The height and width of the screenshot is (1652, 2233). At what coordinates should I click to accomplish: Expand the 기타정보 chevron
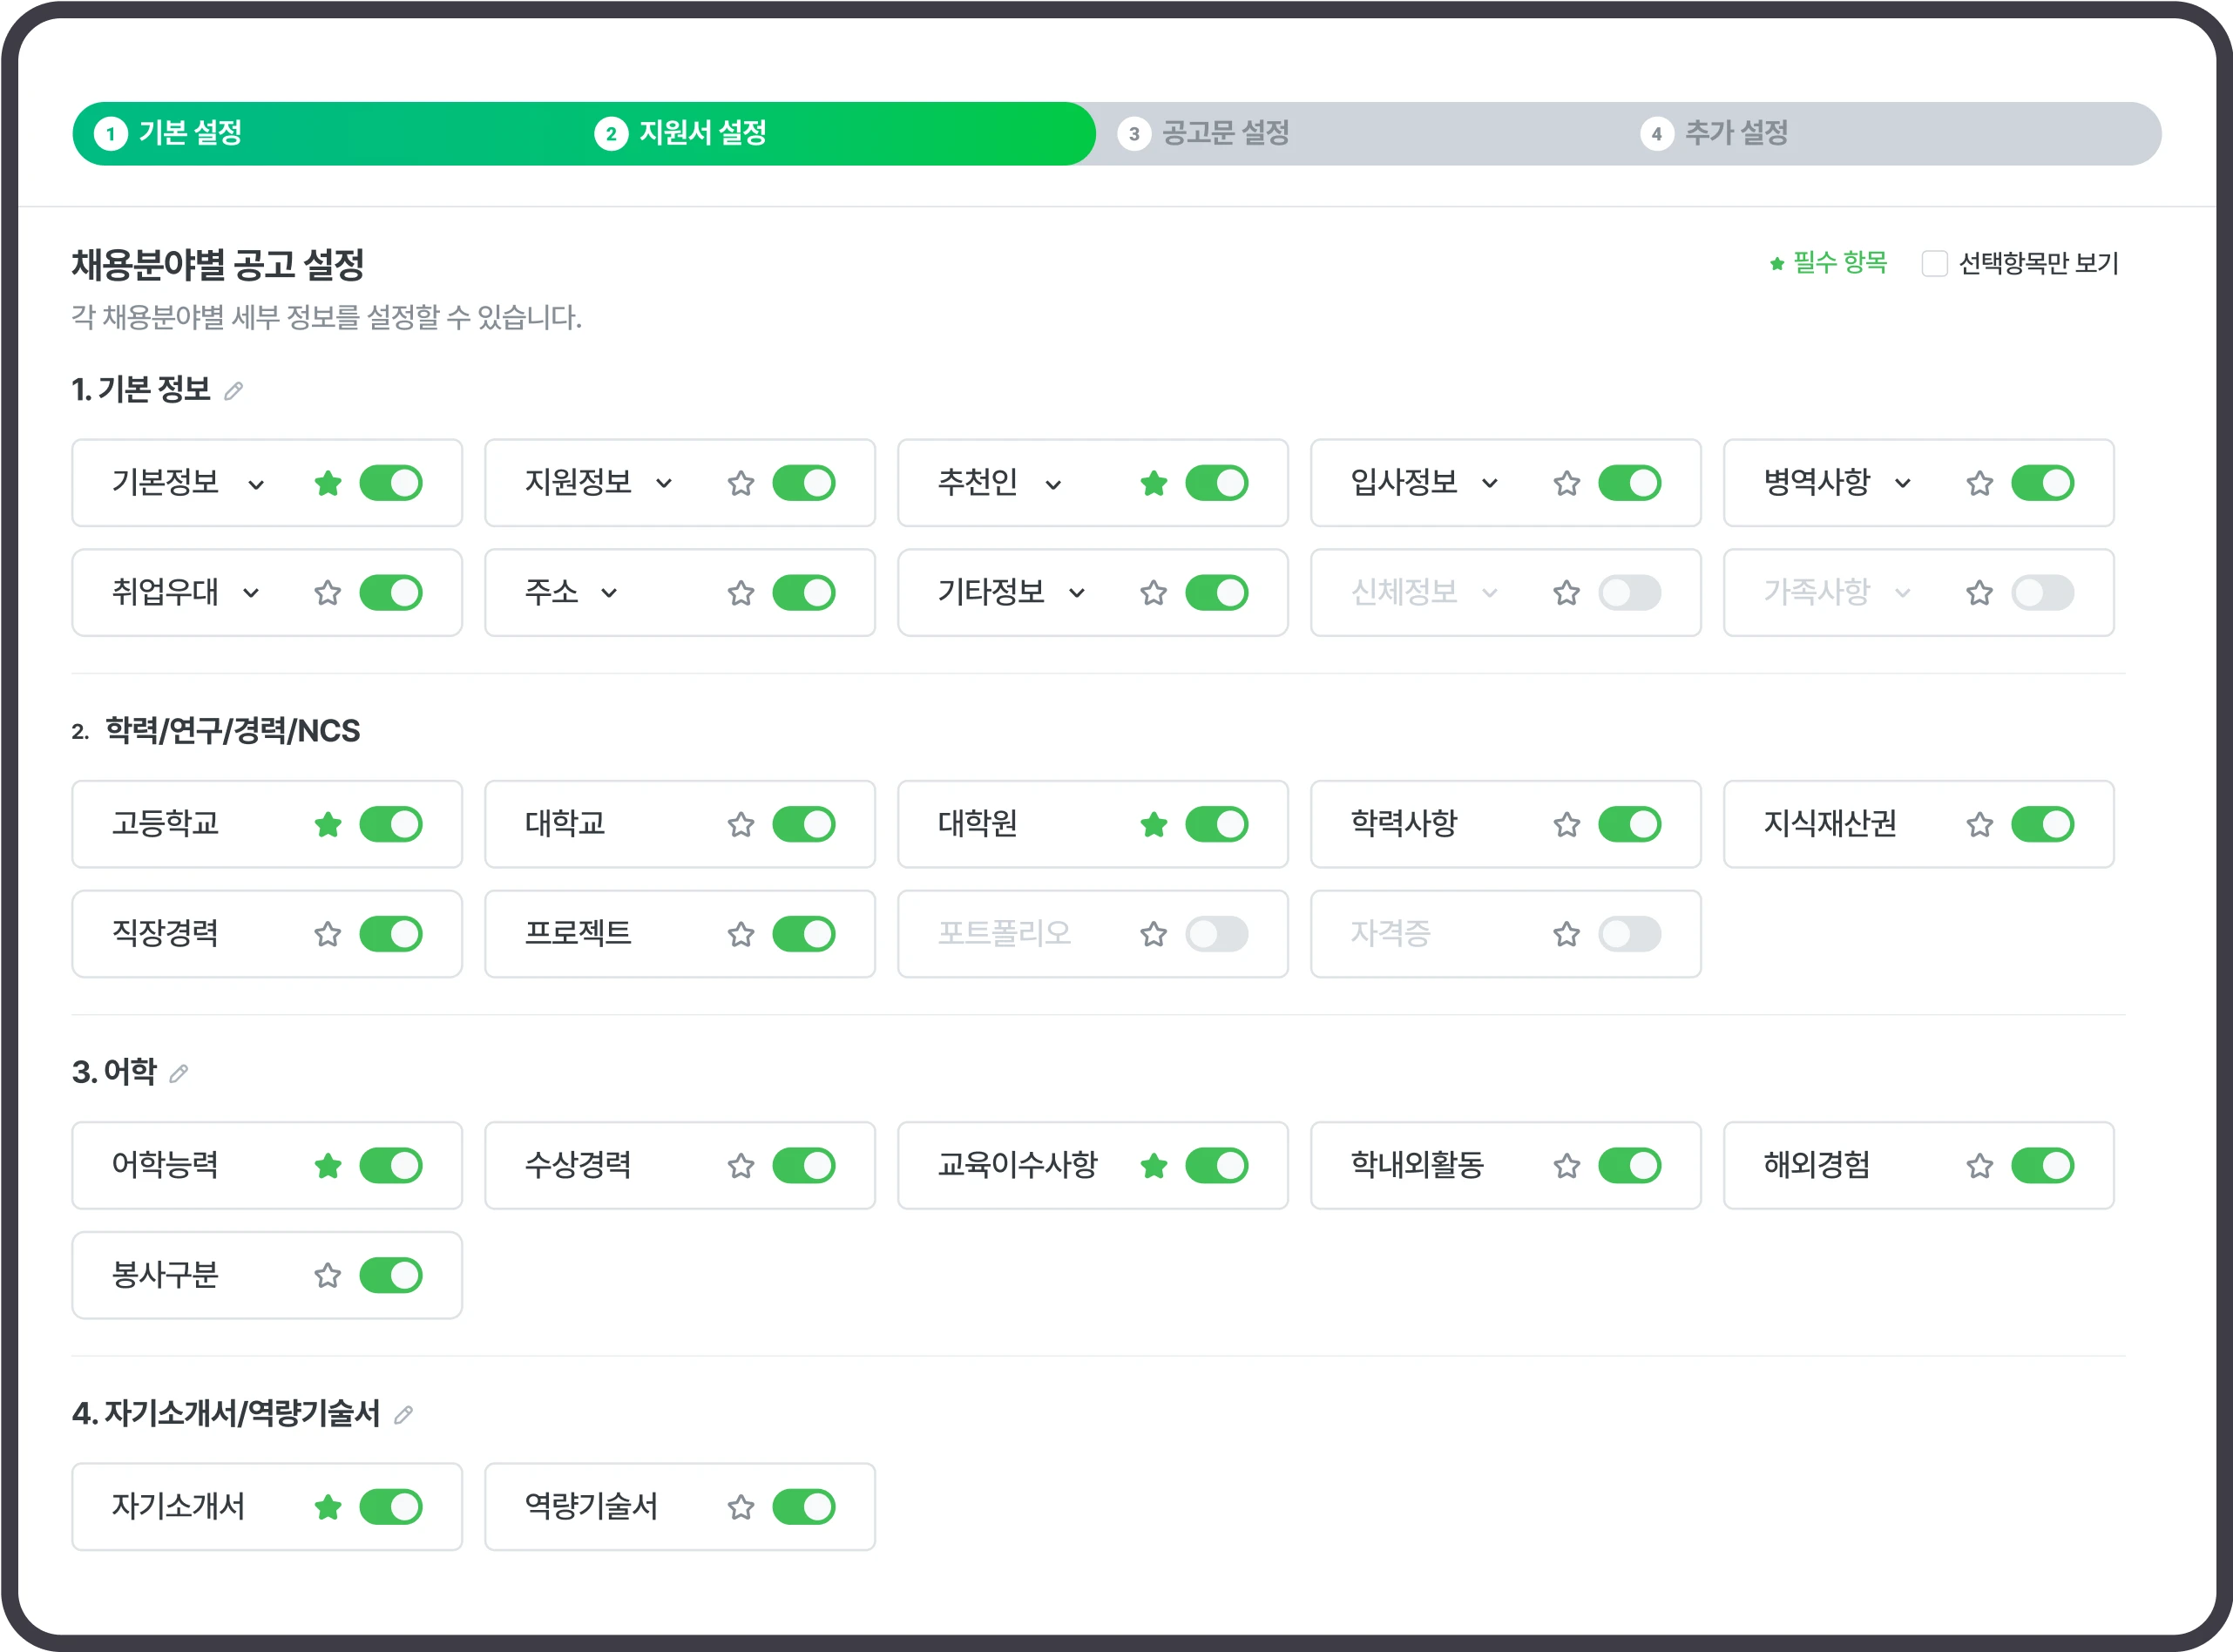1076,593
